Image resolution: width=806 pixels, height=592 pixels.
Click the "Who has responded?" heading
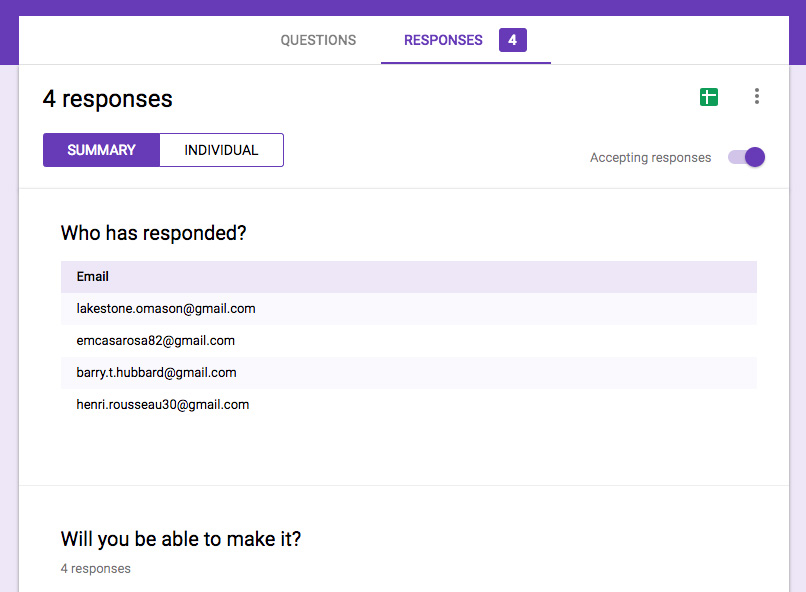(153, 233)
